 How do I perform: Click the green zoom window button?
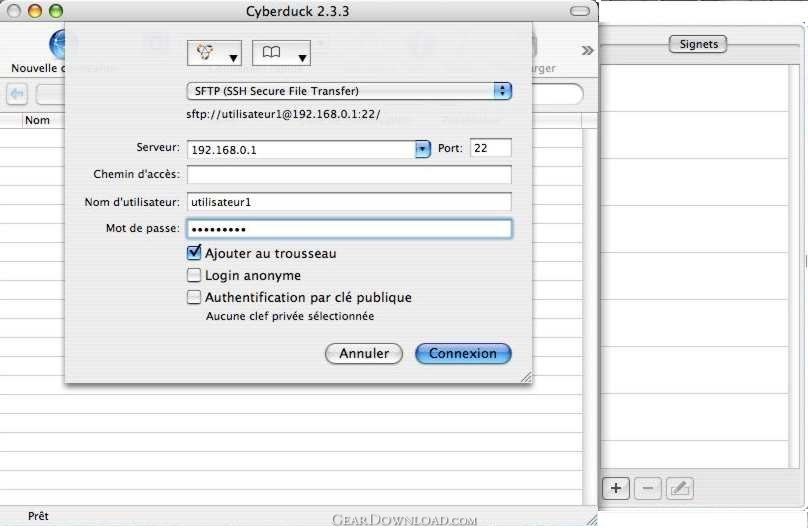tap(56, 11)
